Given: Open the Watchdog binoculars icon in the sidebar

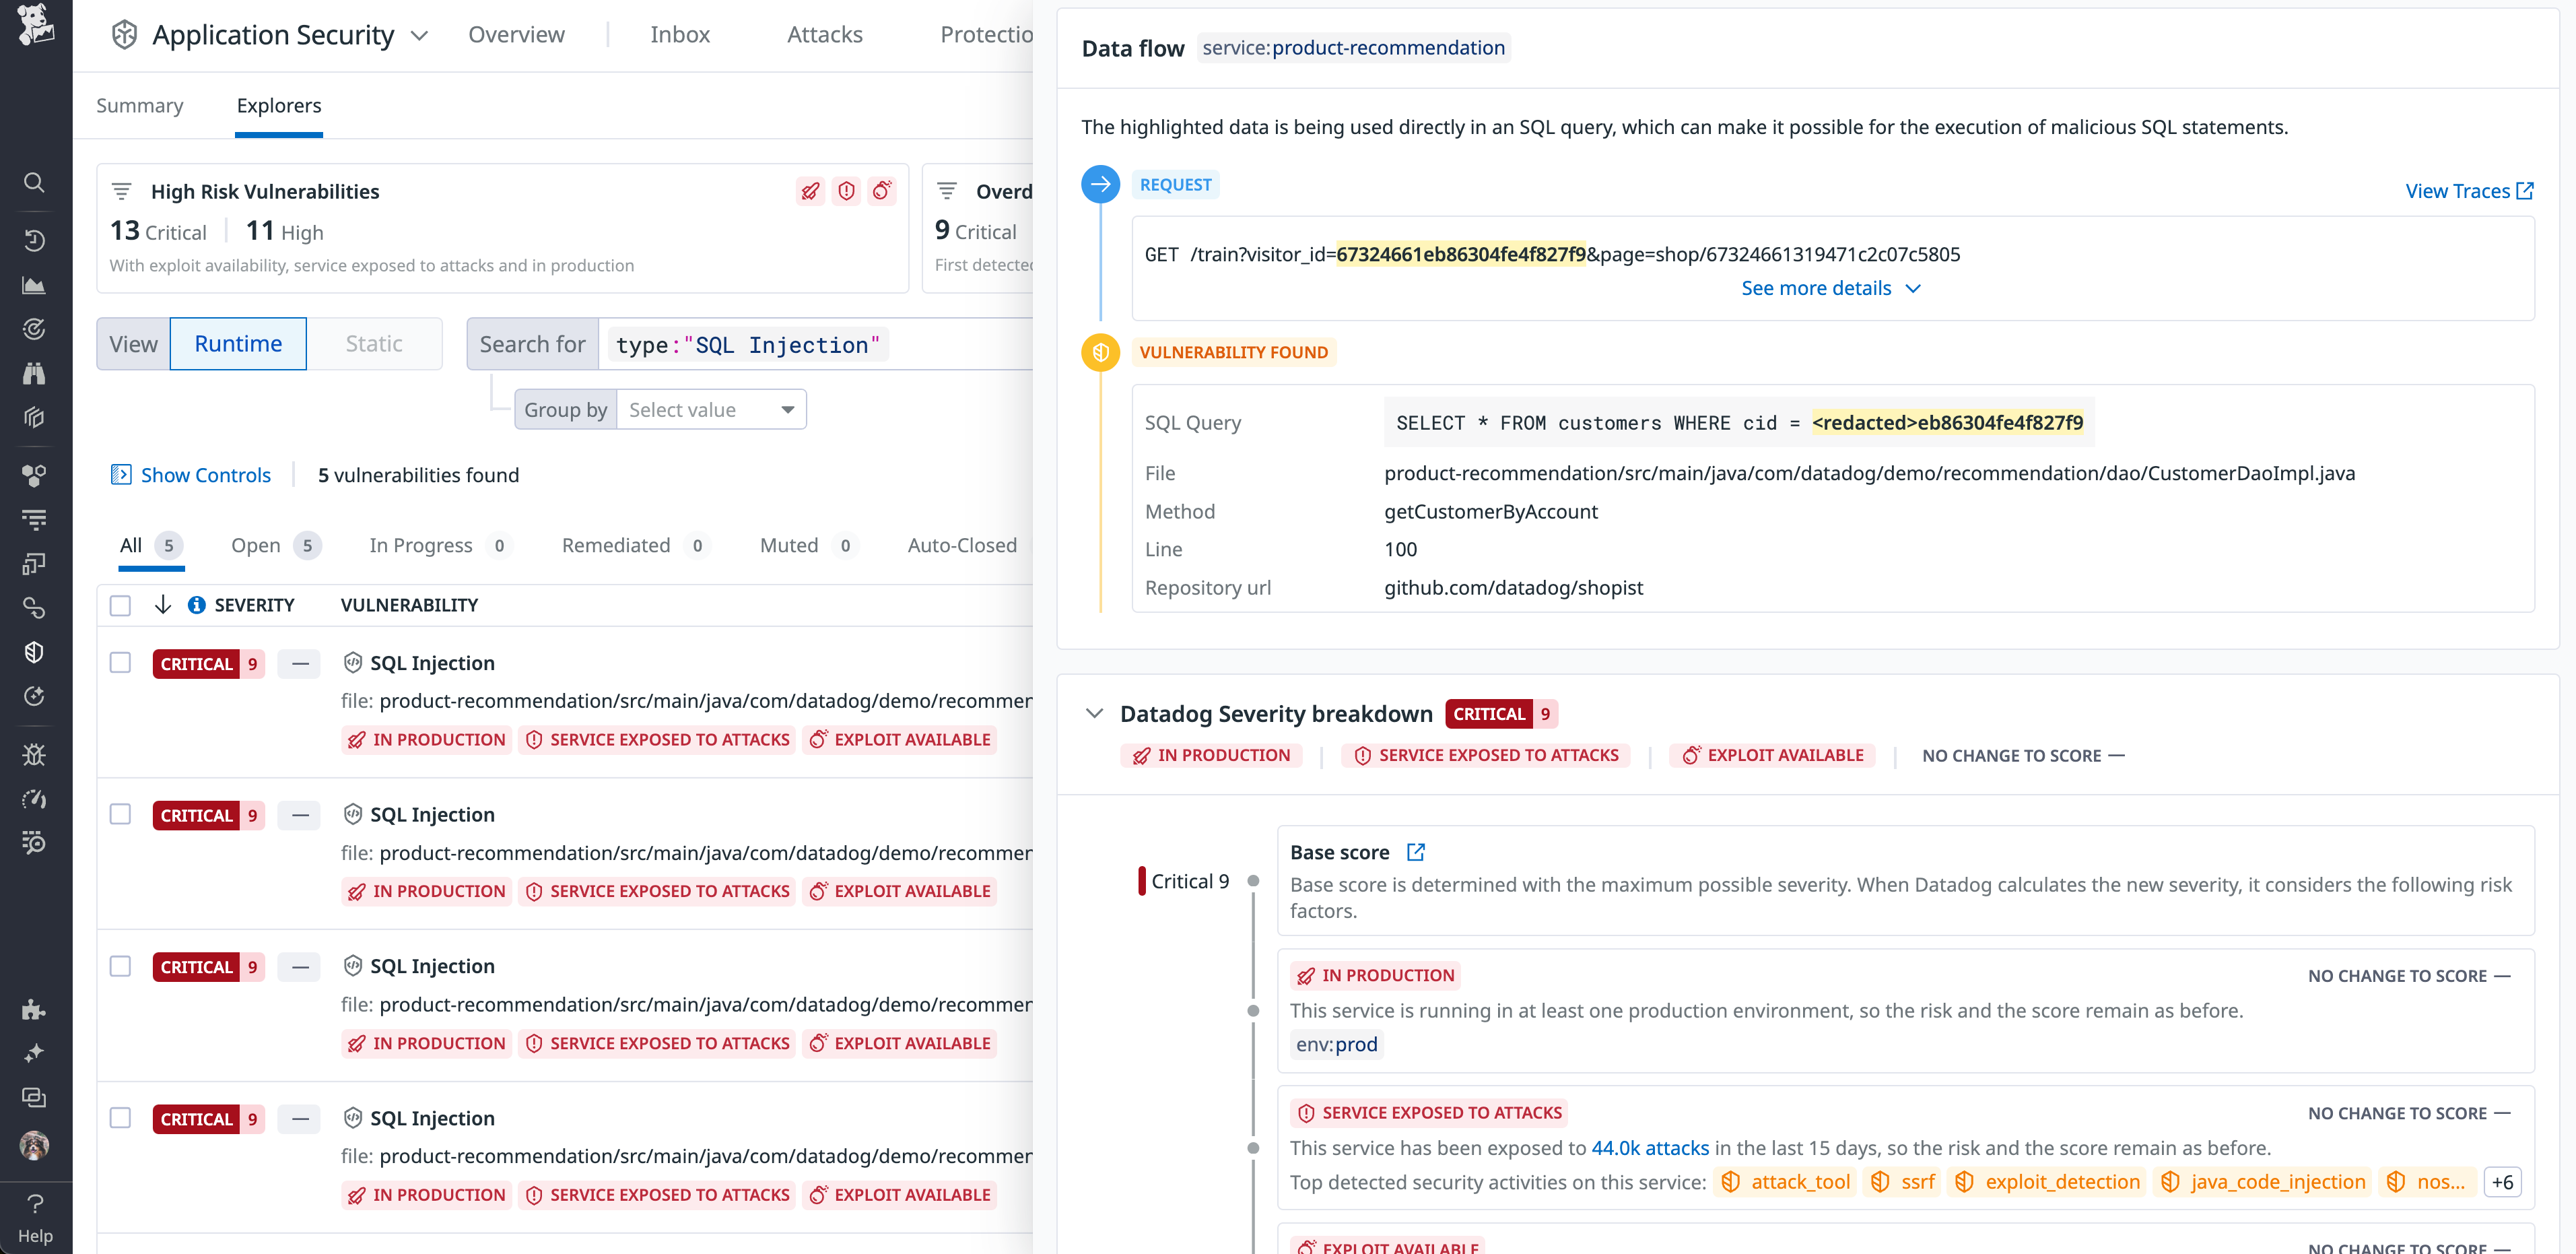Looking at the screenshot, I should point(34,373).
